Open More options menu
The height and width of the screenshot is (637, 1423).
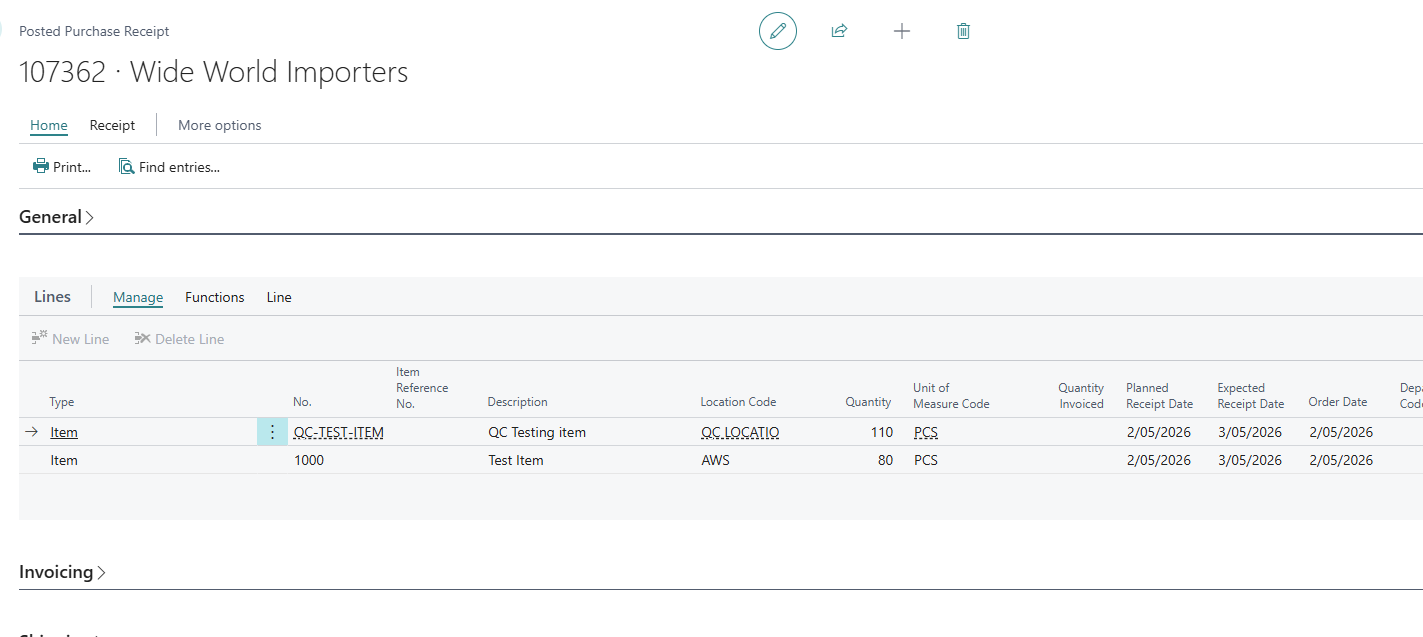tap(219, 125)
